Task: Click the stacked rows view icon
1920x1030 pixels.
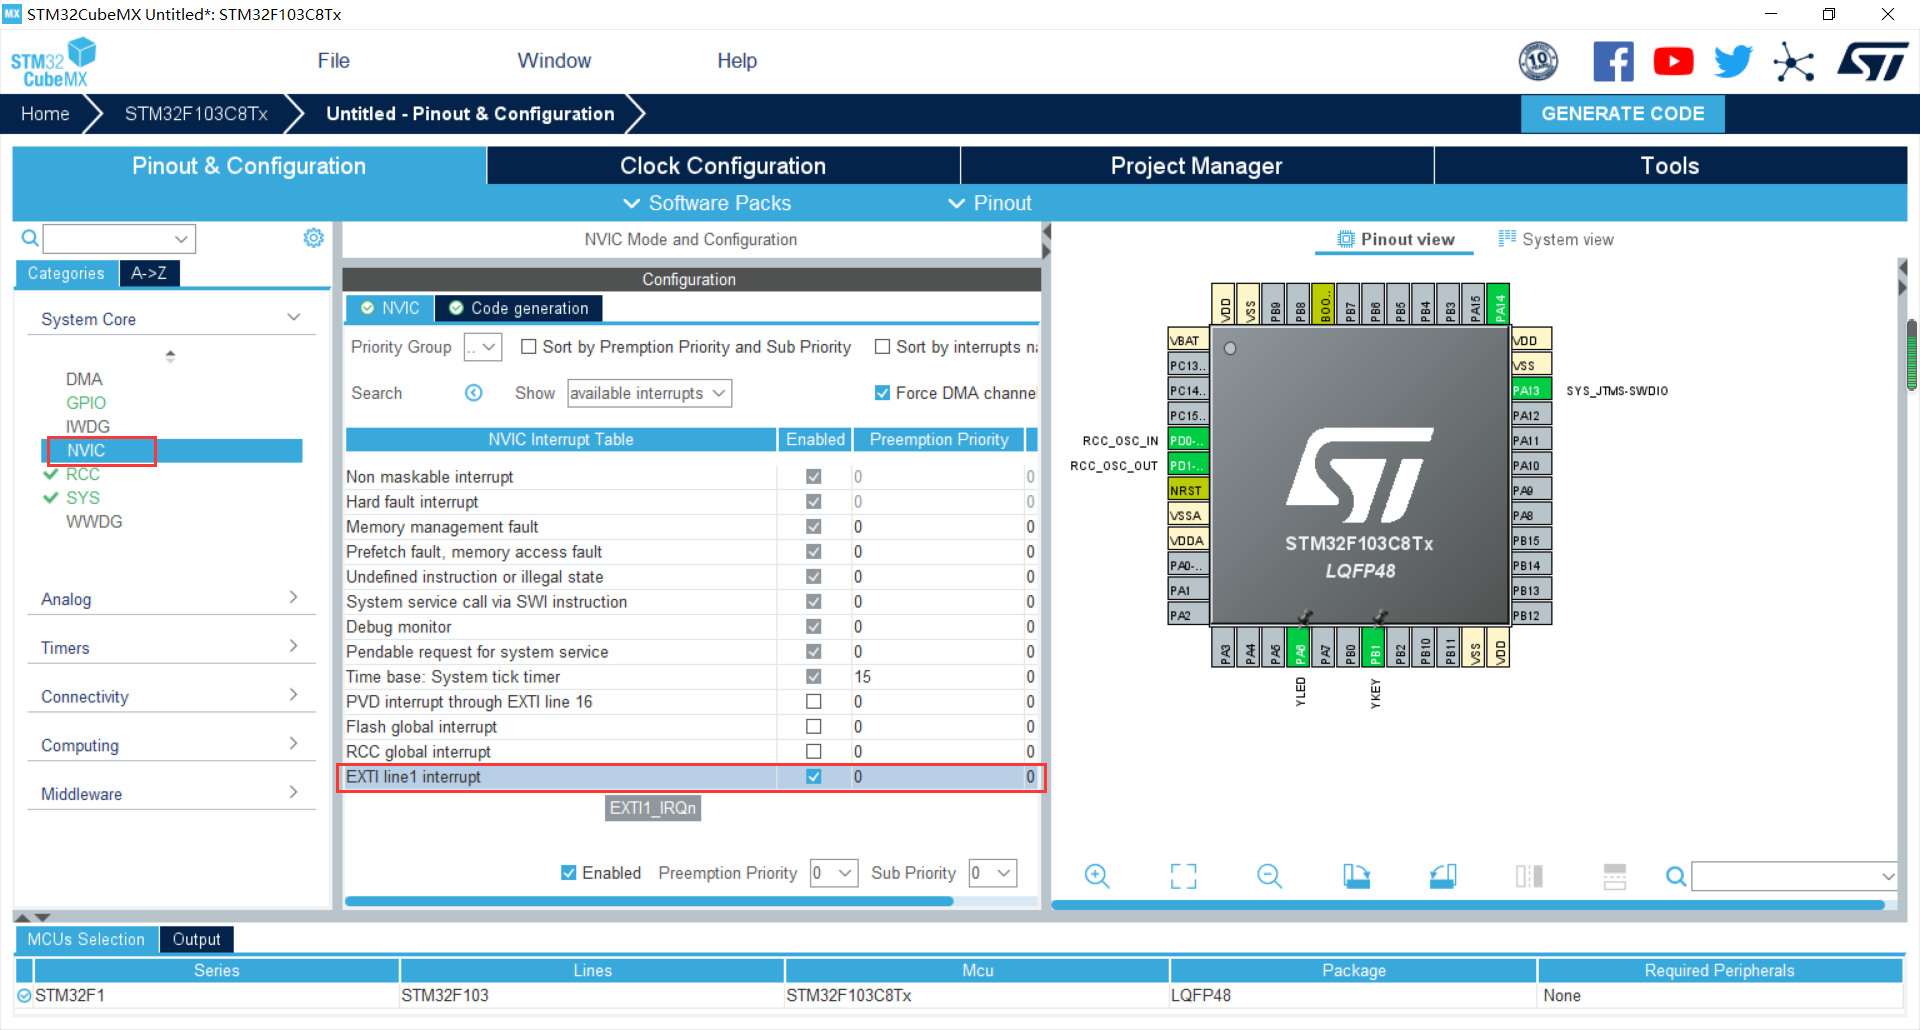Action: click(x=1615, y=877)
